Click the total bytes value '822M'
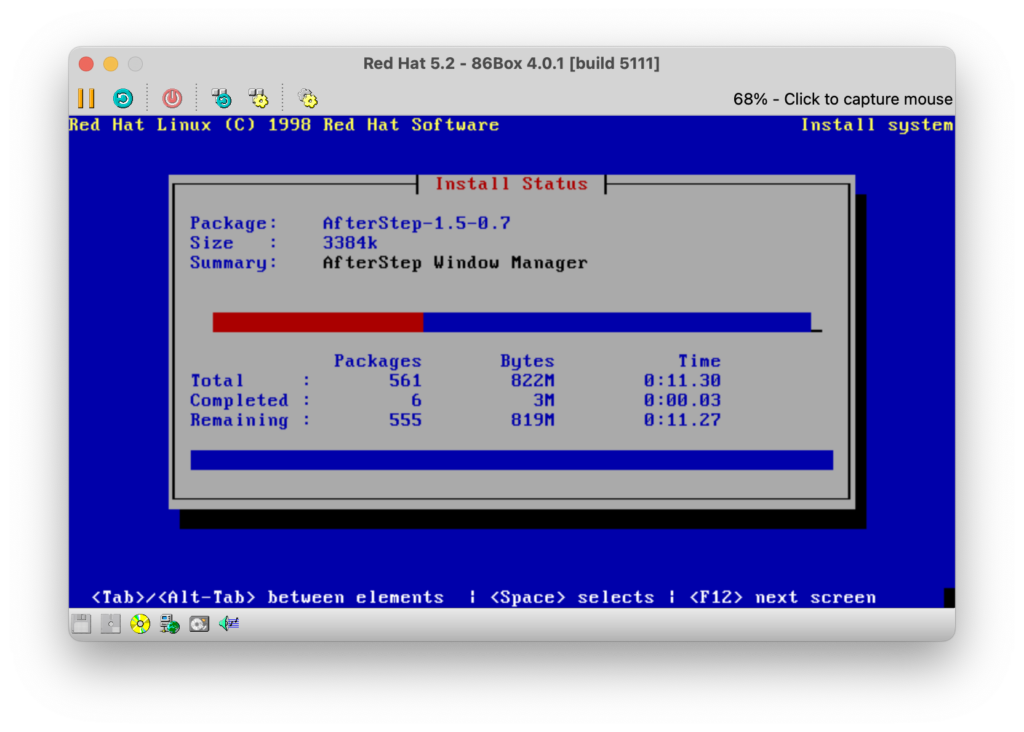This screenshot has width=1024, height=732. click(x=533, y=381)
